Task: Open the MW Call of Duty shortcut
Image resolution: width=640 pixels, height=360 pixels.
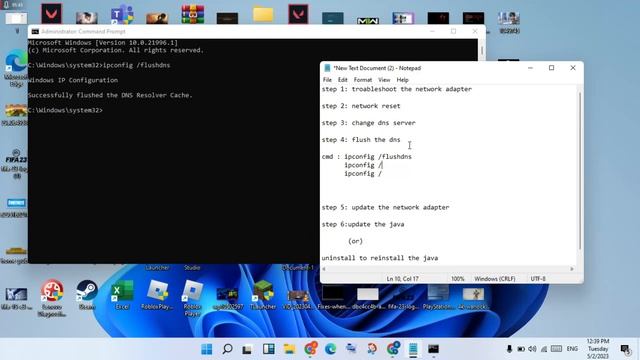Action: [x=368, y=20]
